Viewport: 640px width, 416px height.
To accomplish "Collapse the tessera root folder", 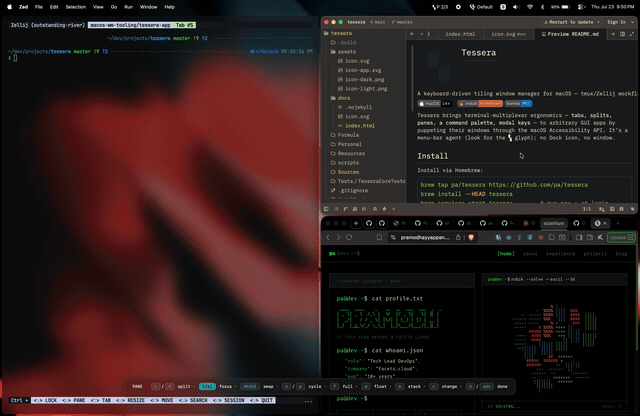I will tap(338, 33).
